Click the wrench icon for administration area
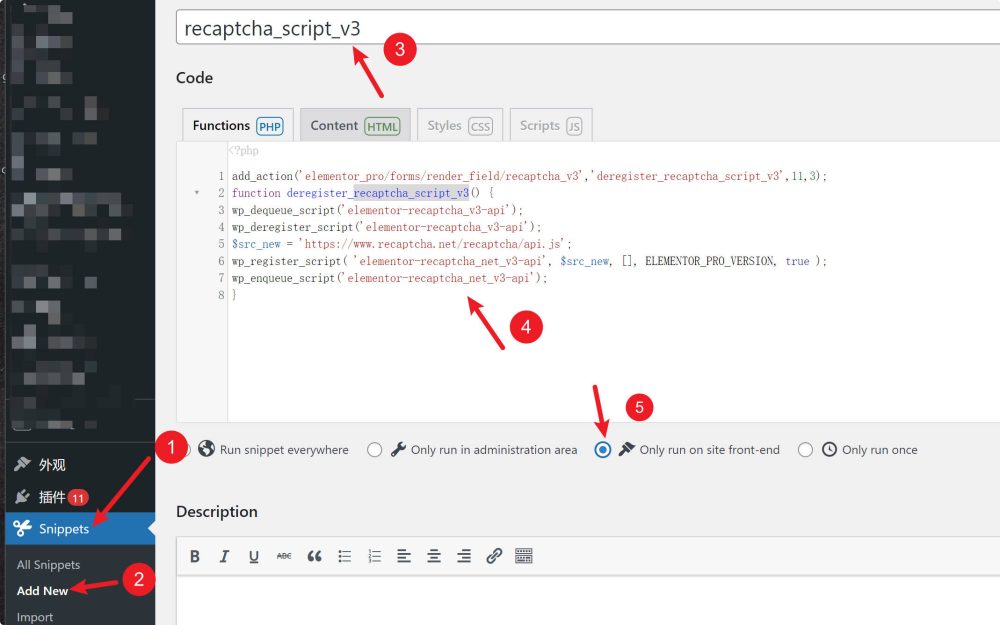The height and width of the screenshot is (625, 1000). [398, 449]
